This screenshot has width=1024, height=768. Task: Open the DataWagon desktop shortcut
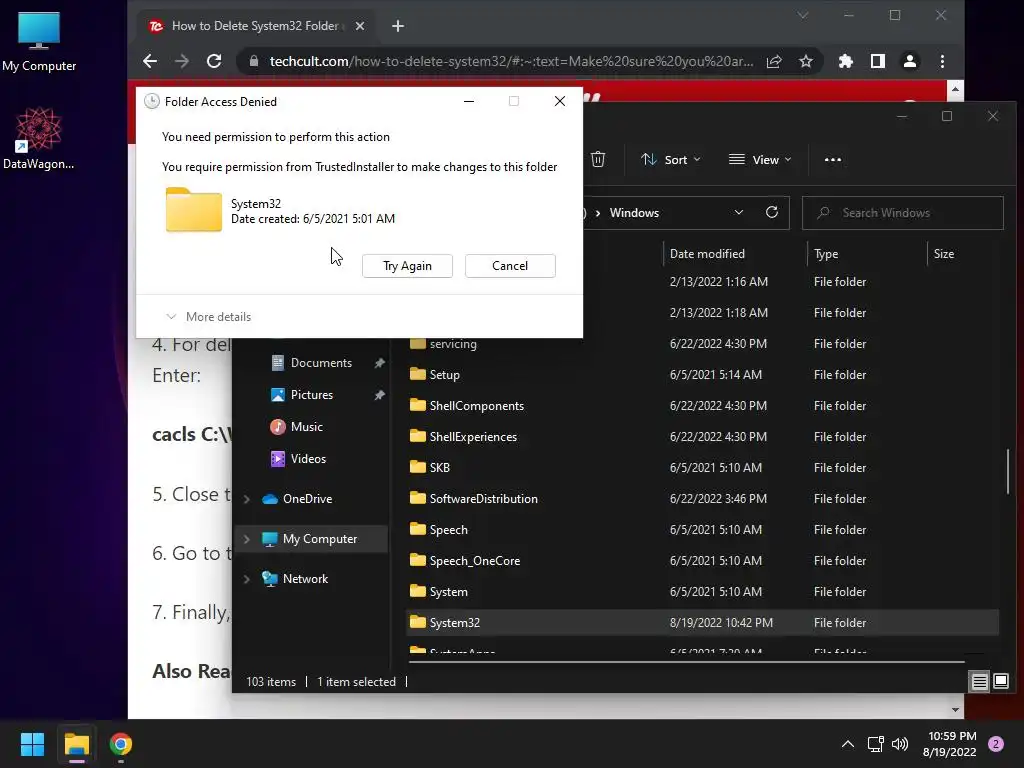[x=39, y=138]
